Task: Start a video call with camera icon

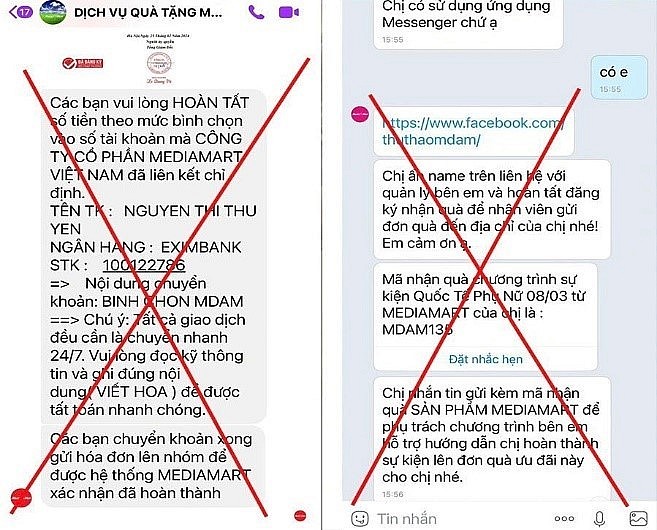Action: coord(289,12)
